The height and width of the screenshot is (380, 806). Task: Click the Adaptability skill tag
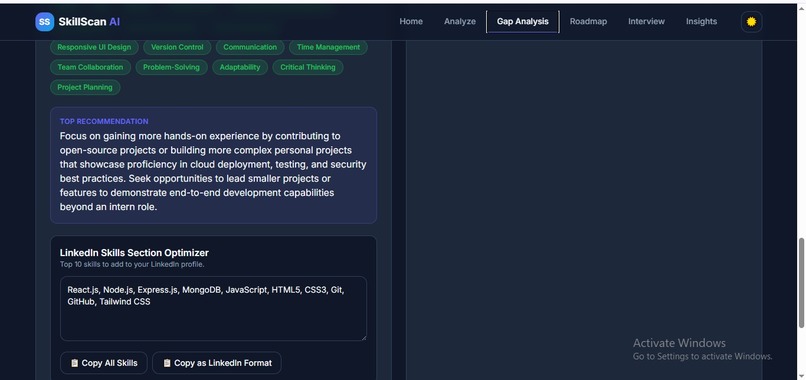[x=240, y=67]
